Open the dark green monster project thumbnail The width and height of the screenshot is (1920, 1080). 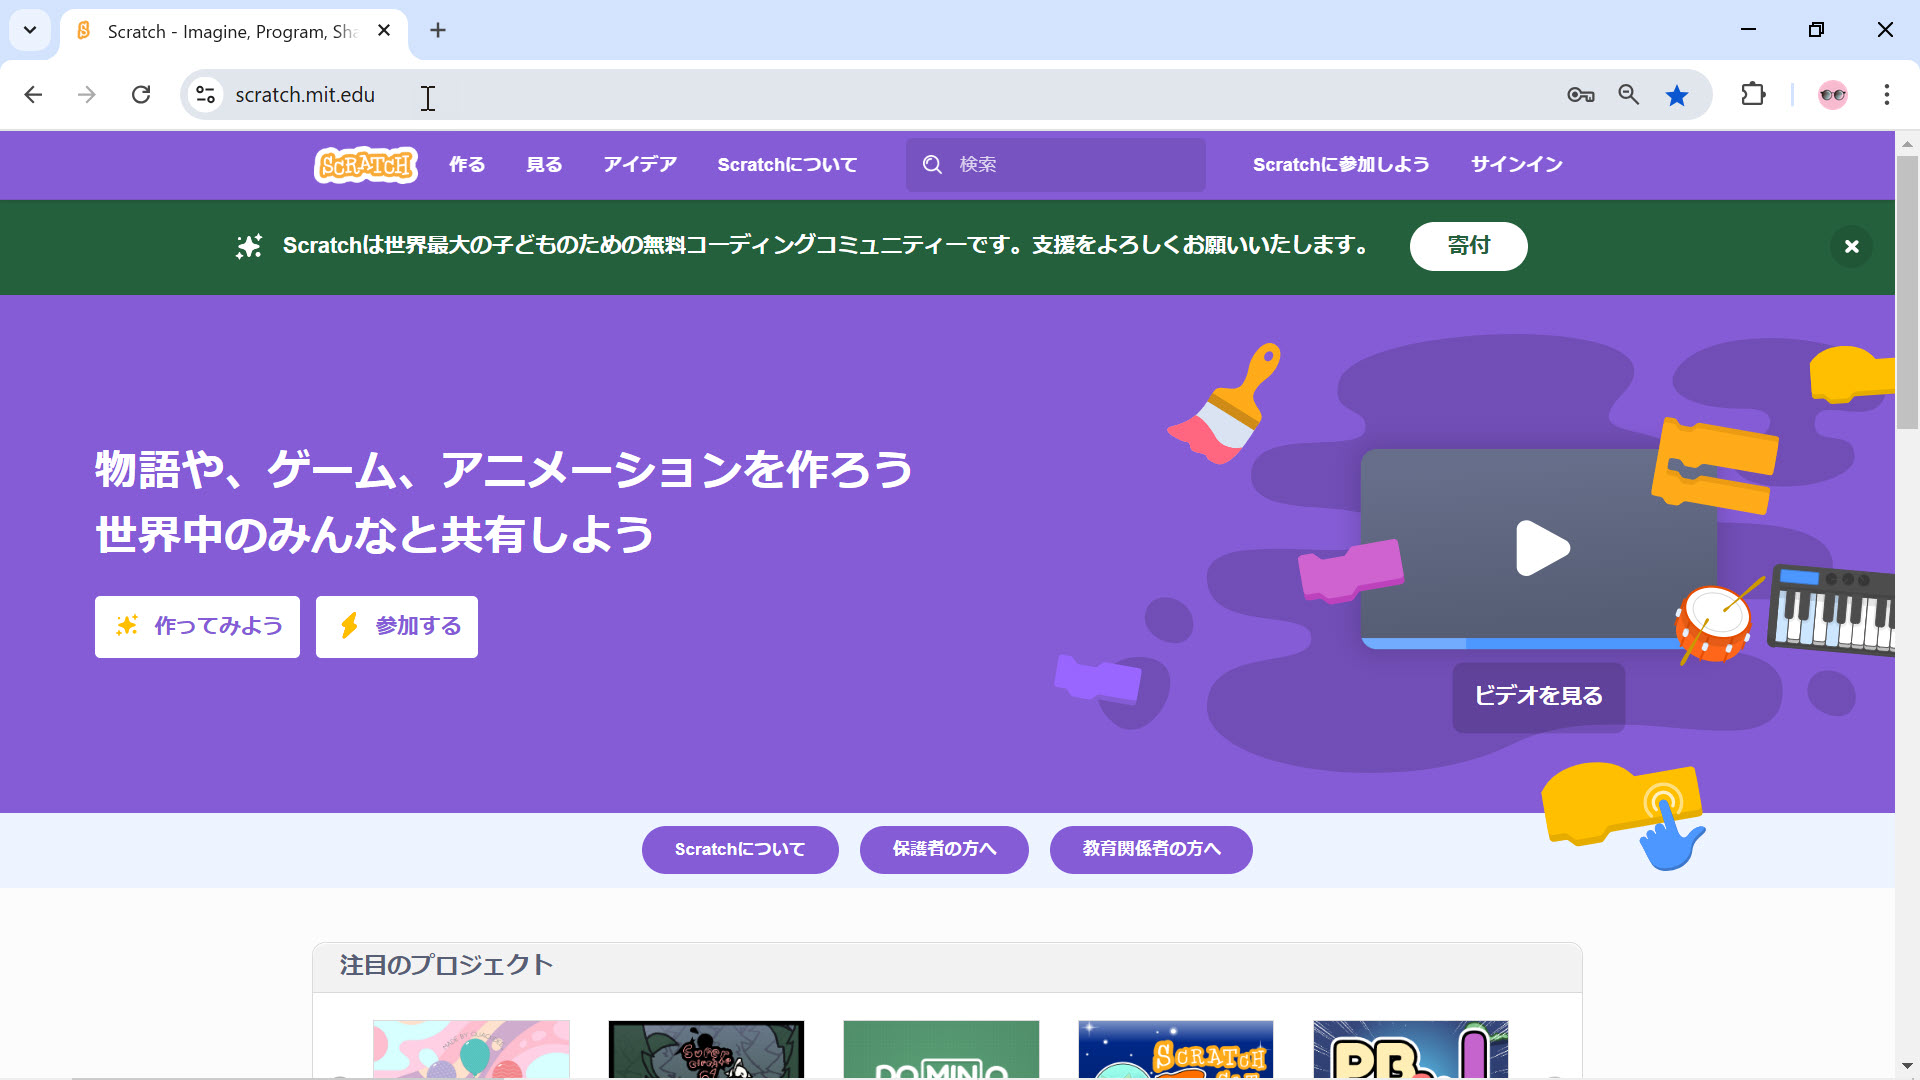pyautogui.click(x=706, y=1049)
